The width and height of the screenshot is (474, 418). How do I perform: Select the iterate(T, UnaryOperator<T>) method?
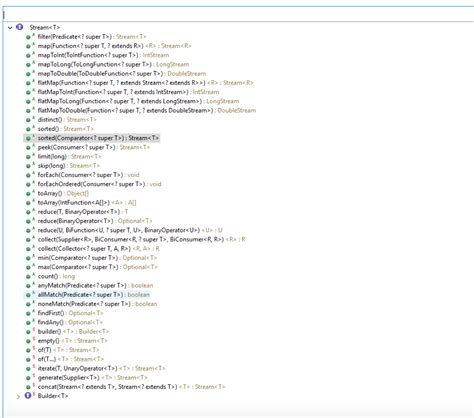pos(101,368)
